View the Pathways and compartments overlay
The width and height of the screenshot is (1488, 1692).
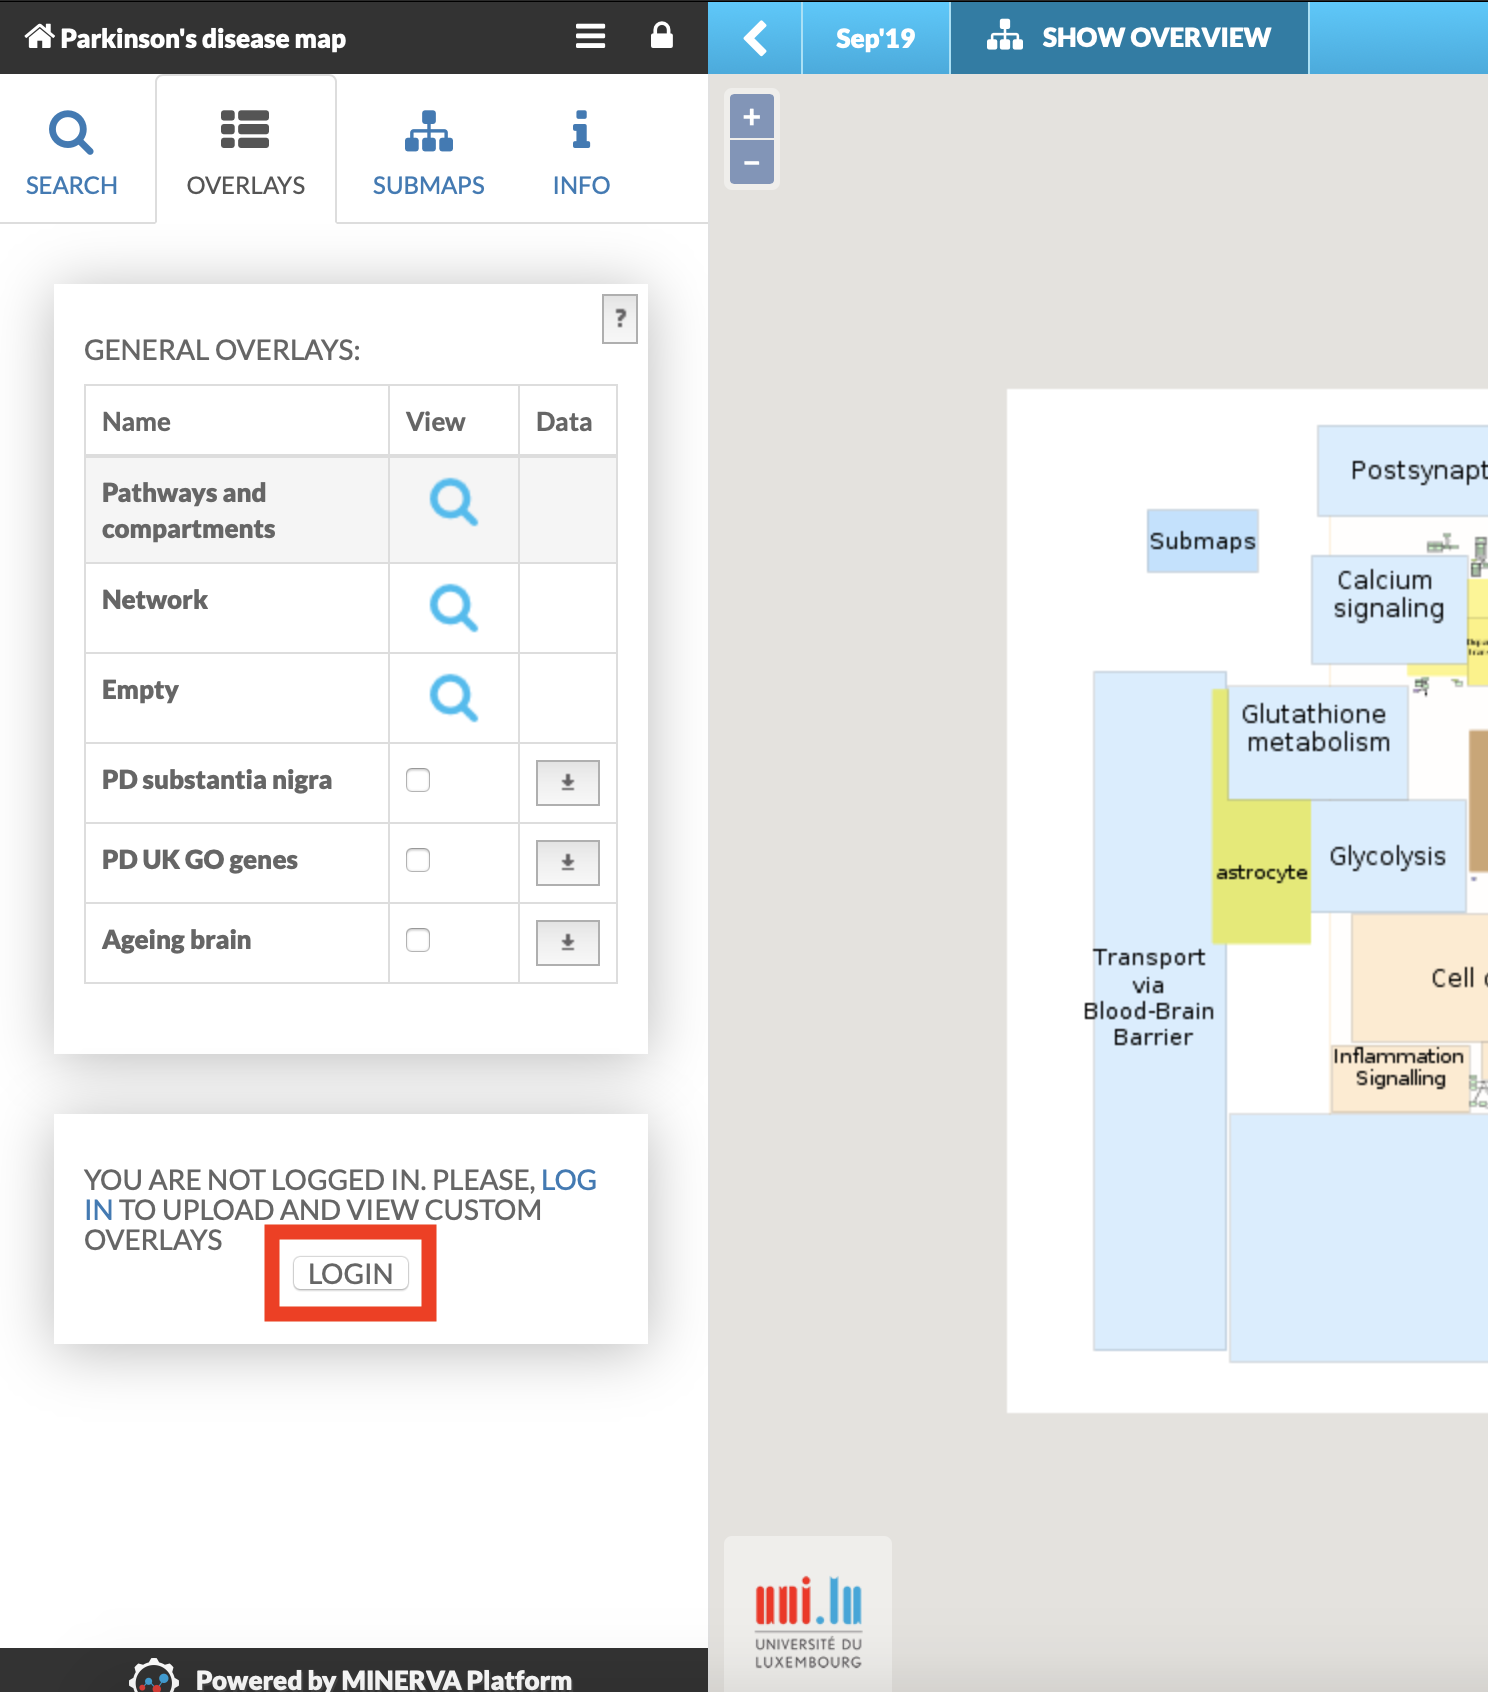pyautogui.click(x=453, y=502)
